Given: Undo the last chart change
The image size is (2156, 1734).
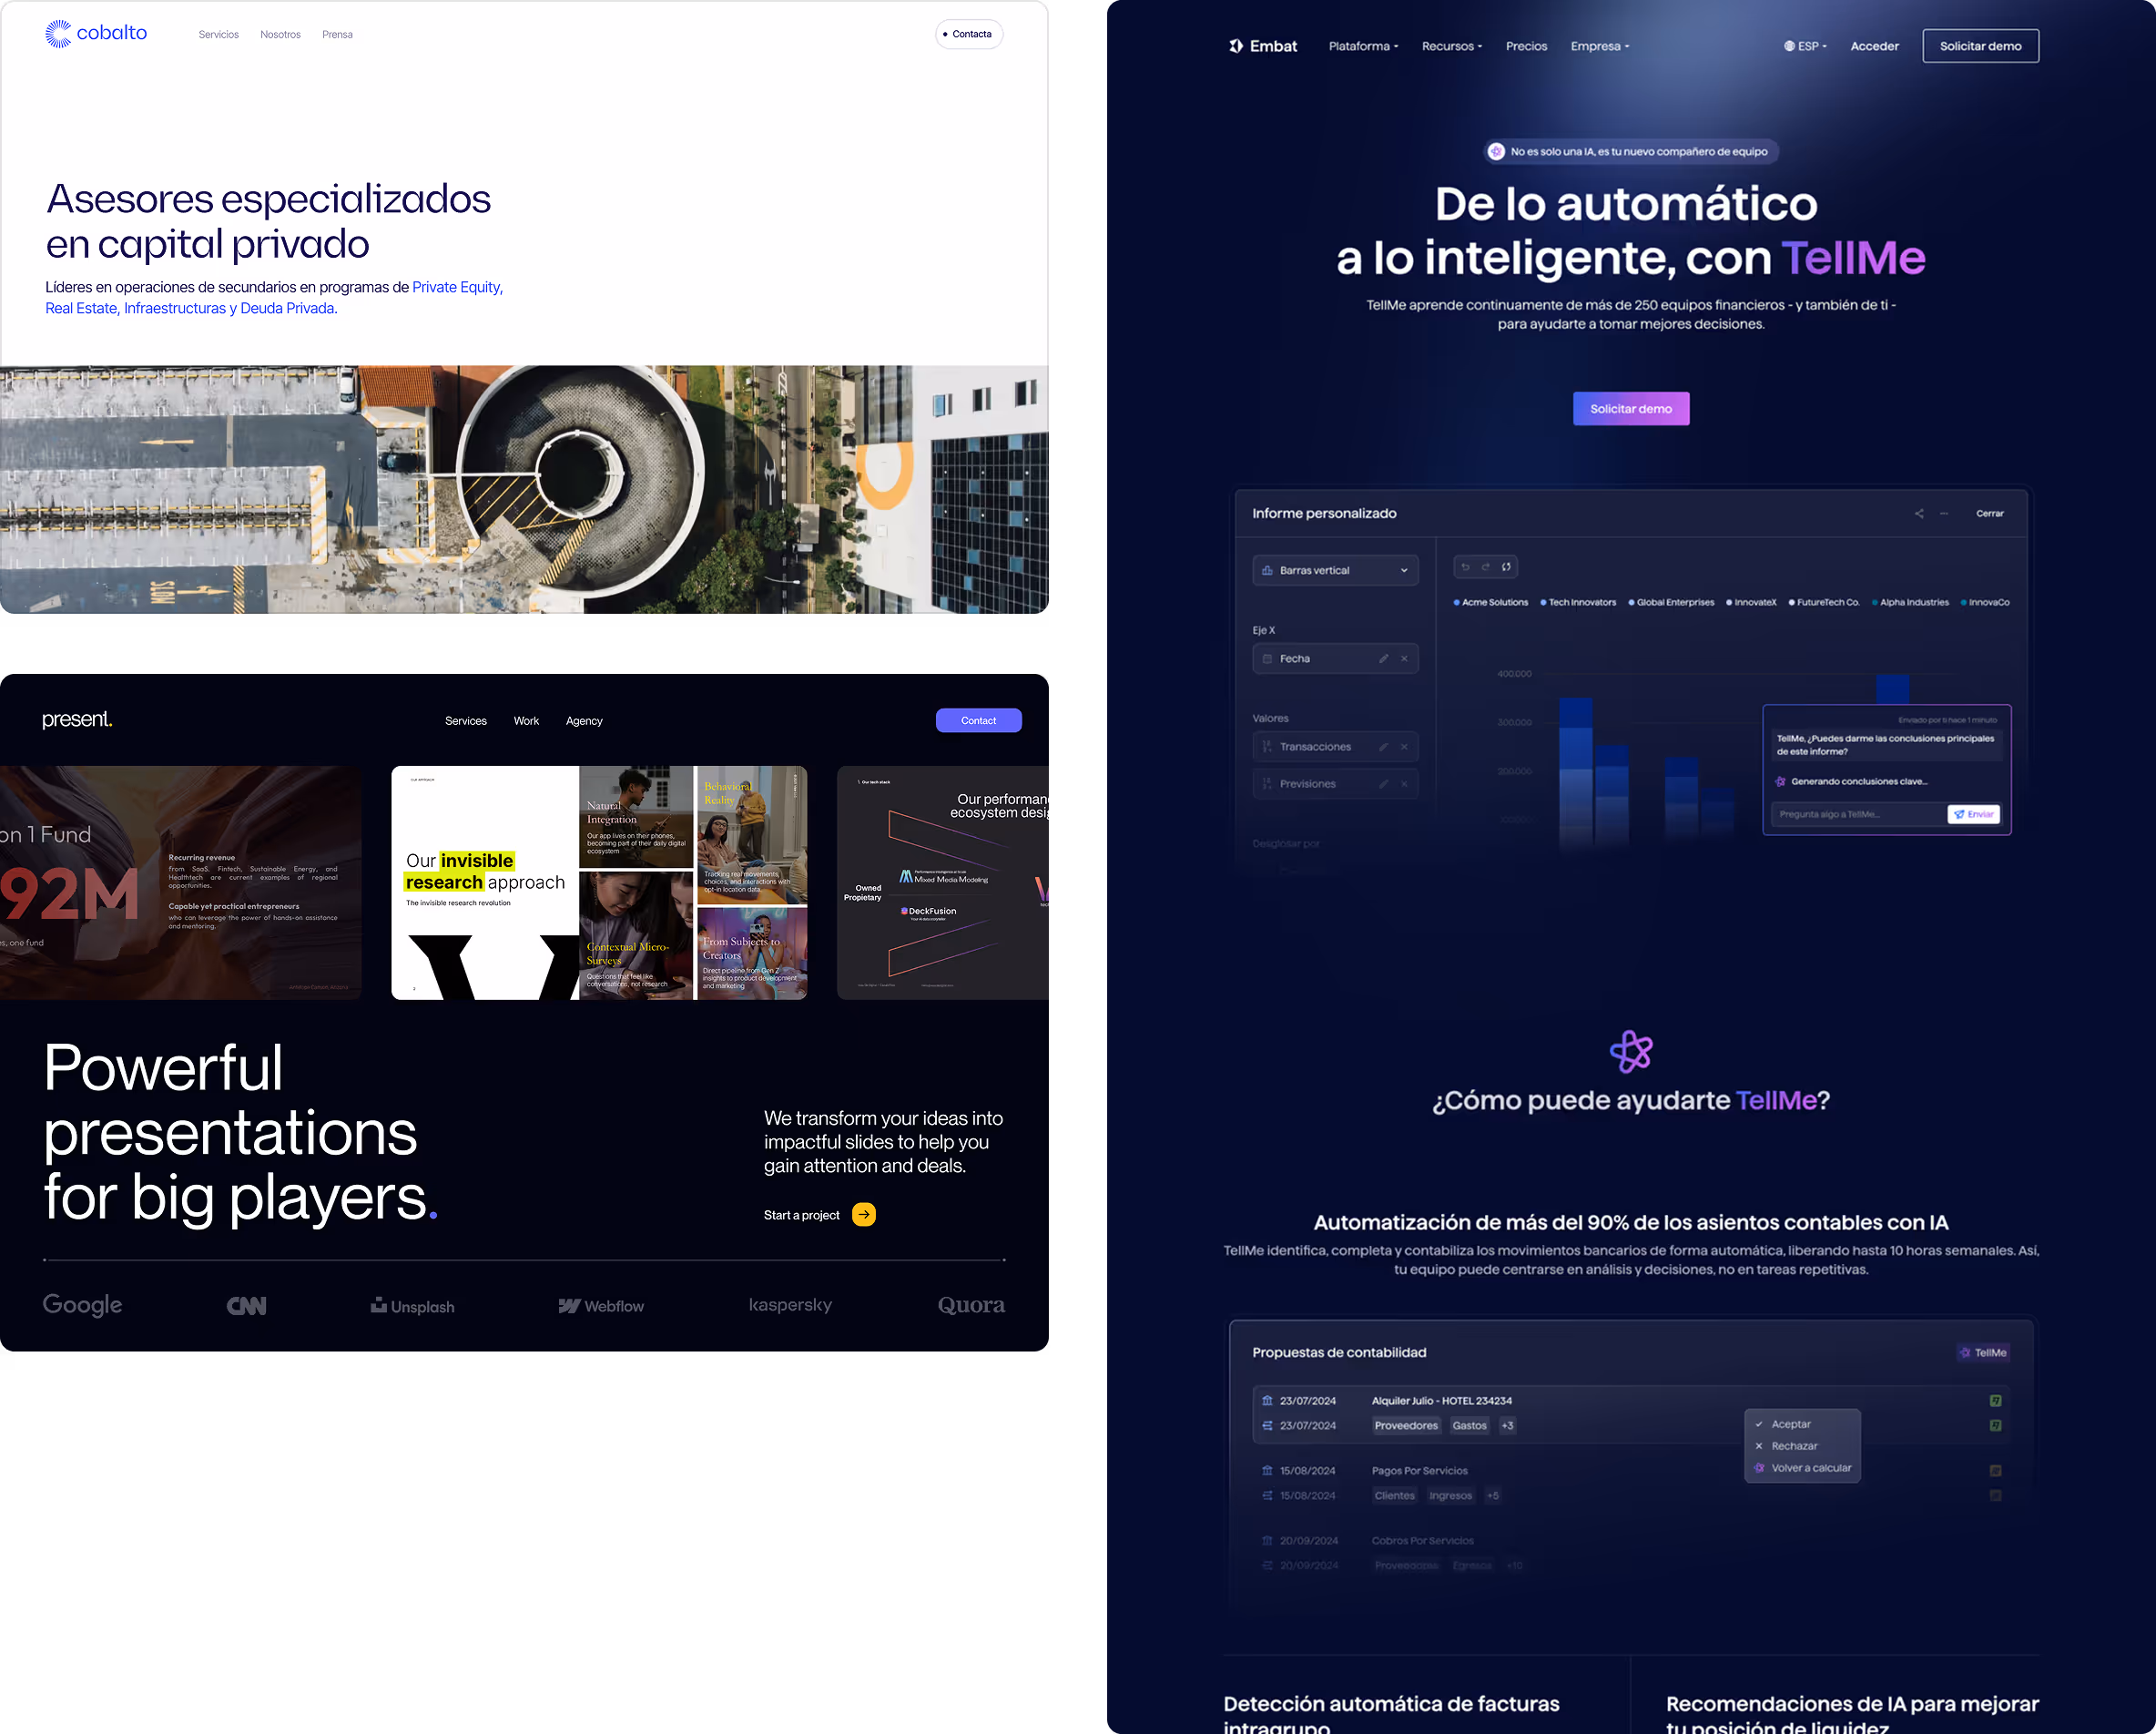Looking at the screenshot, I should point(1466,567).
